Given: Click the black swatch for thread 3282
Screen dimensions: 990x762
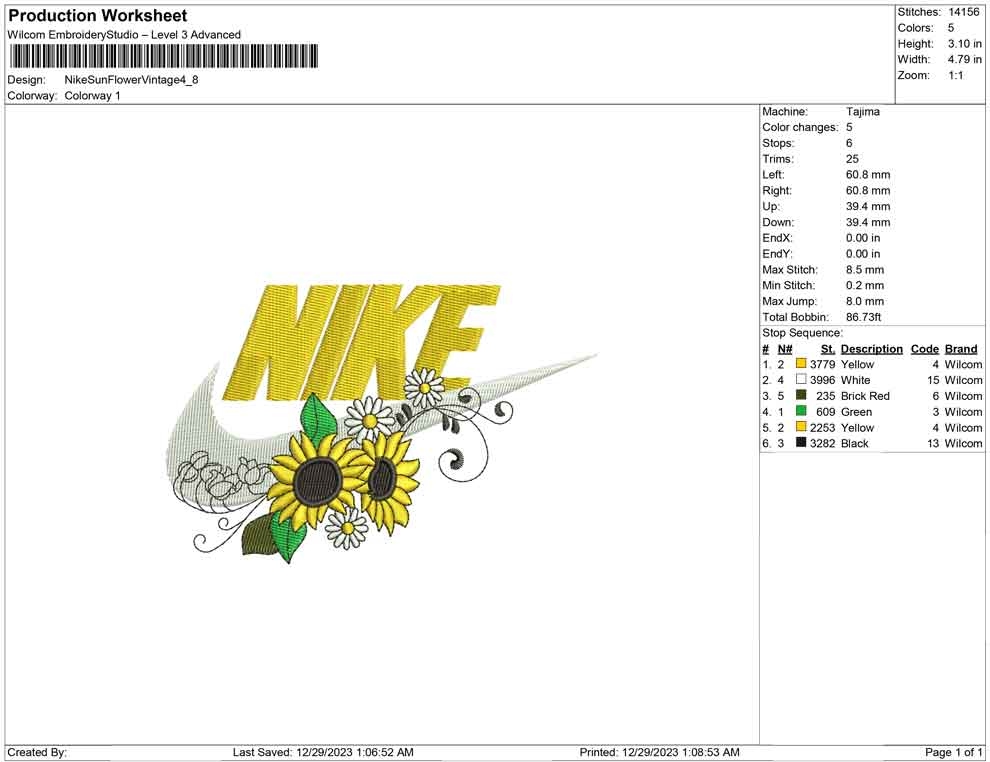Looking at the screenshot, I should pos(801,443).
